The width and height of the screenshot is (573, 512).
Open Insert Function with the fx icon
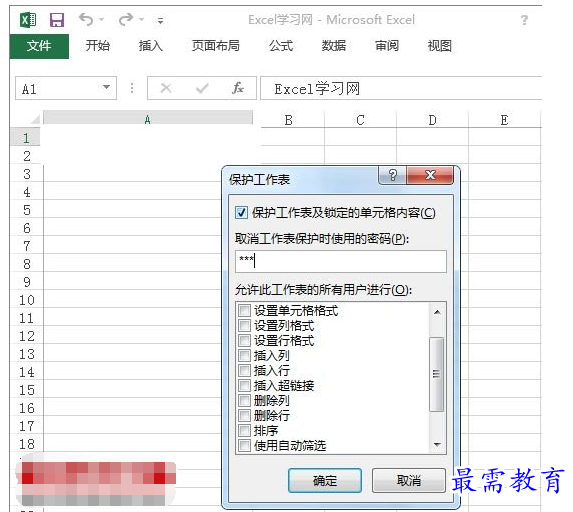[x=238, y=88]
